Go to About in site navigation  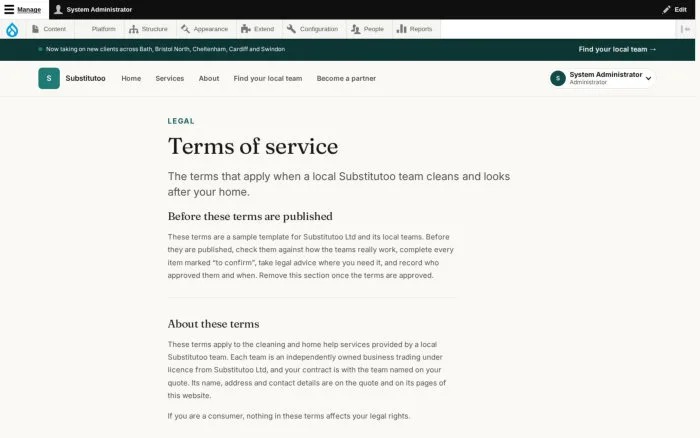click(209, 79)
